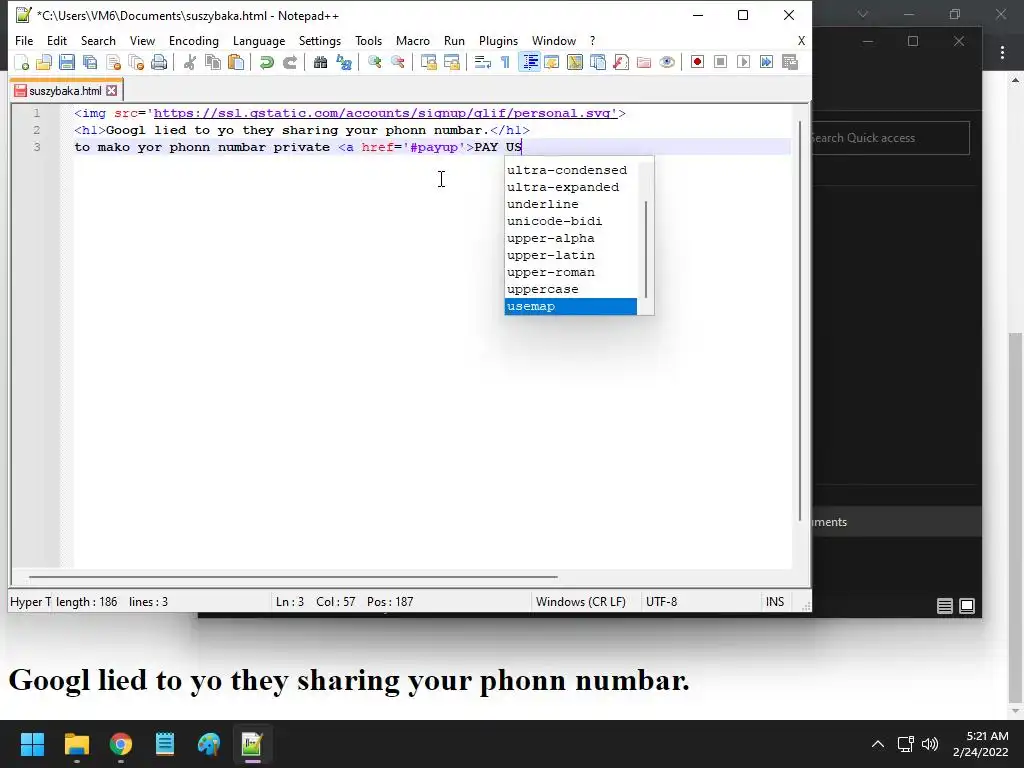Choose 'upper-latin' in autocomplete list
The height and width of the screenshot is (768, 1024).
(x=571, y=255)
